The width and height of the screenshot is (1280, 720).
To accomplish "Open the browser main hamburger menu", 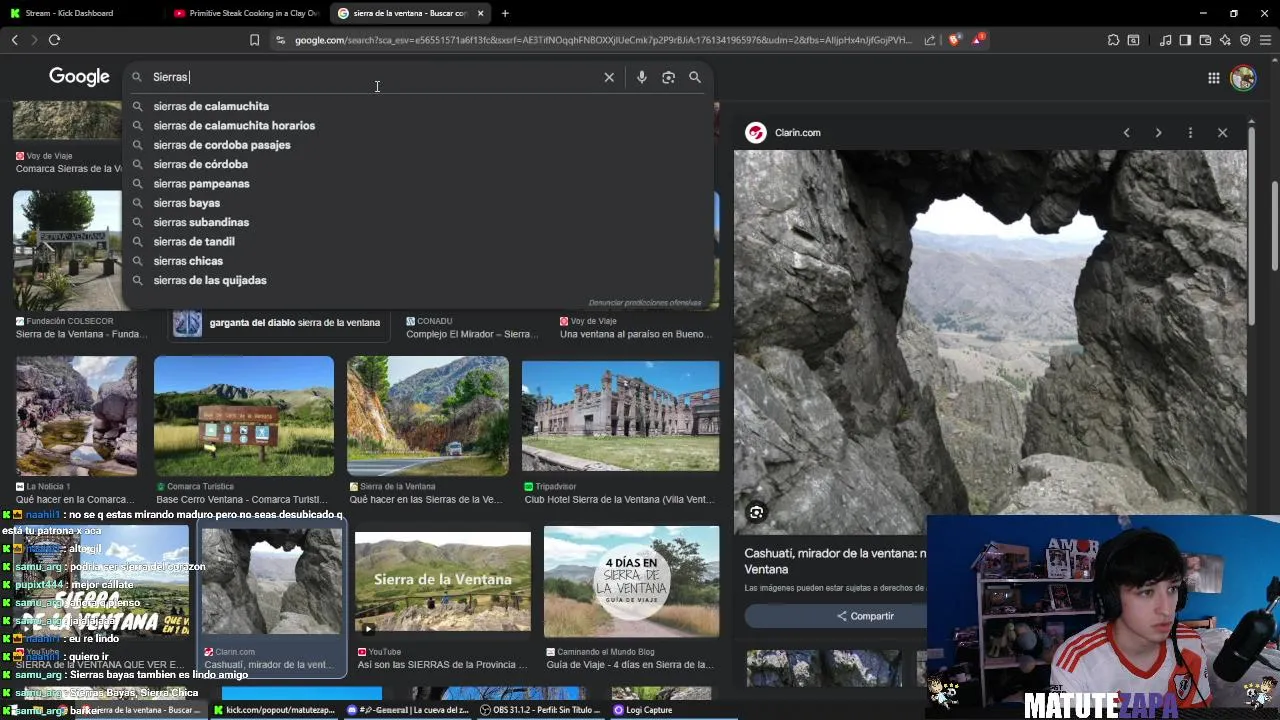I will (x=1265, y=40).
